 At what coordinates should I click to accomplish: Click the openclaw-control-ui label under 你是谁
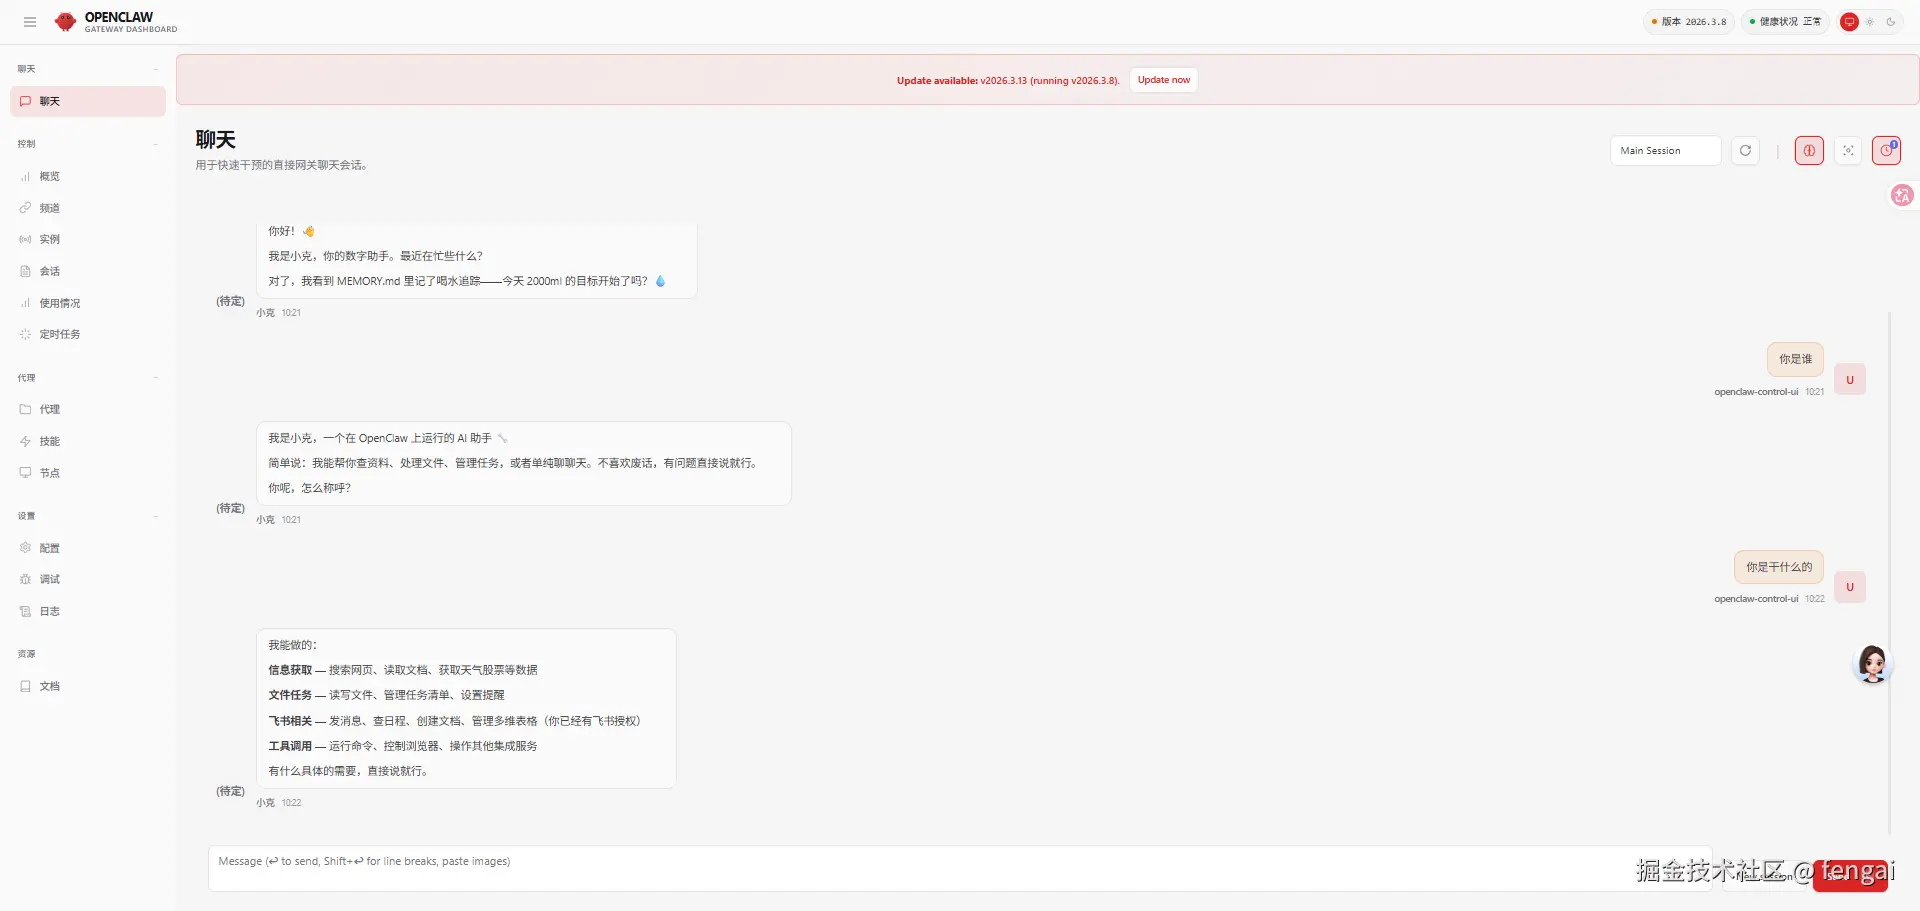tap(1756, 392)
